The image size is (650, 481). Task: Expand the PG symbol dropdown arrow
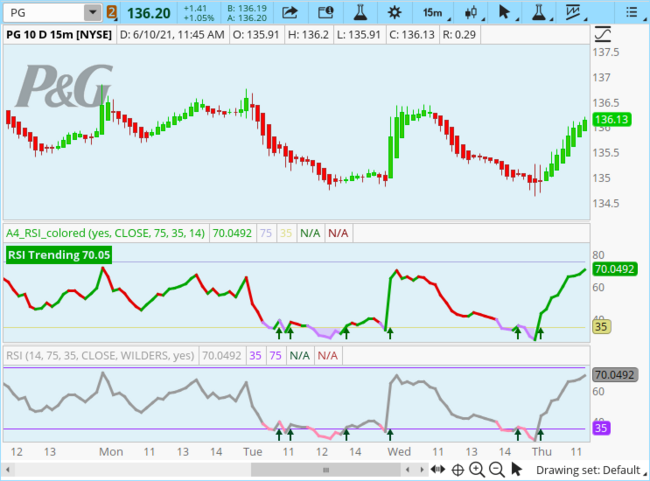point(92,13)
